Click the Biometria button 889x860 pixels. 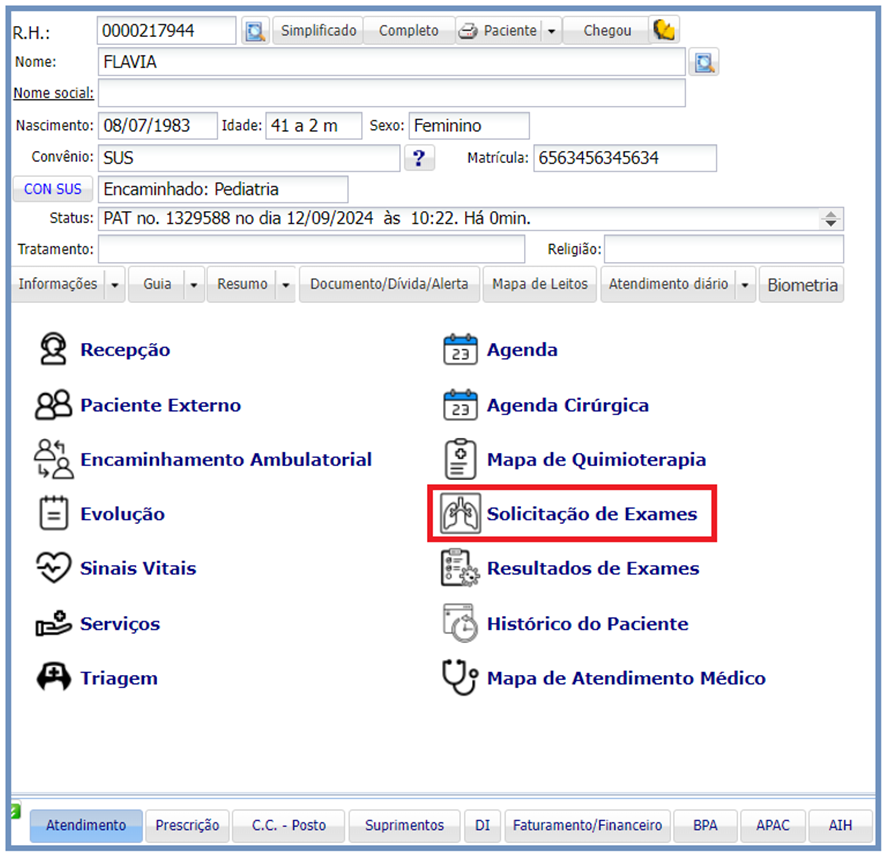(x=802, y=285)
